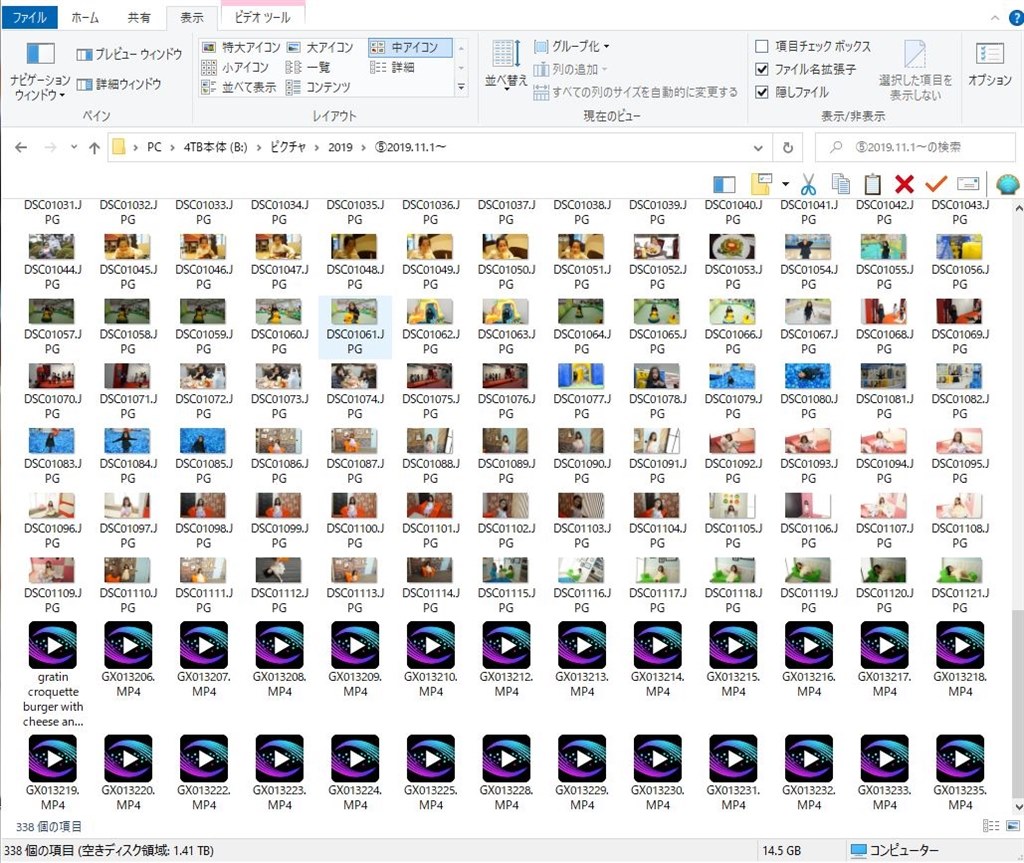Select video file GX013235.MP4

[x=960, y=773]
